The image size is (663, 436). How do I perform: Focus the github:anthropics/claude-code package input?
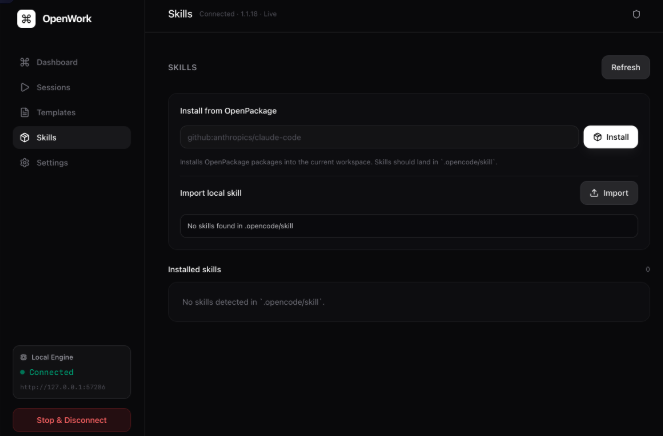click(x=379, y=137)
